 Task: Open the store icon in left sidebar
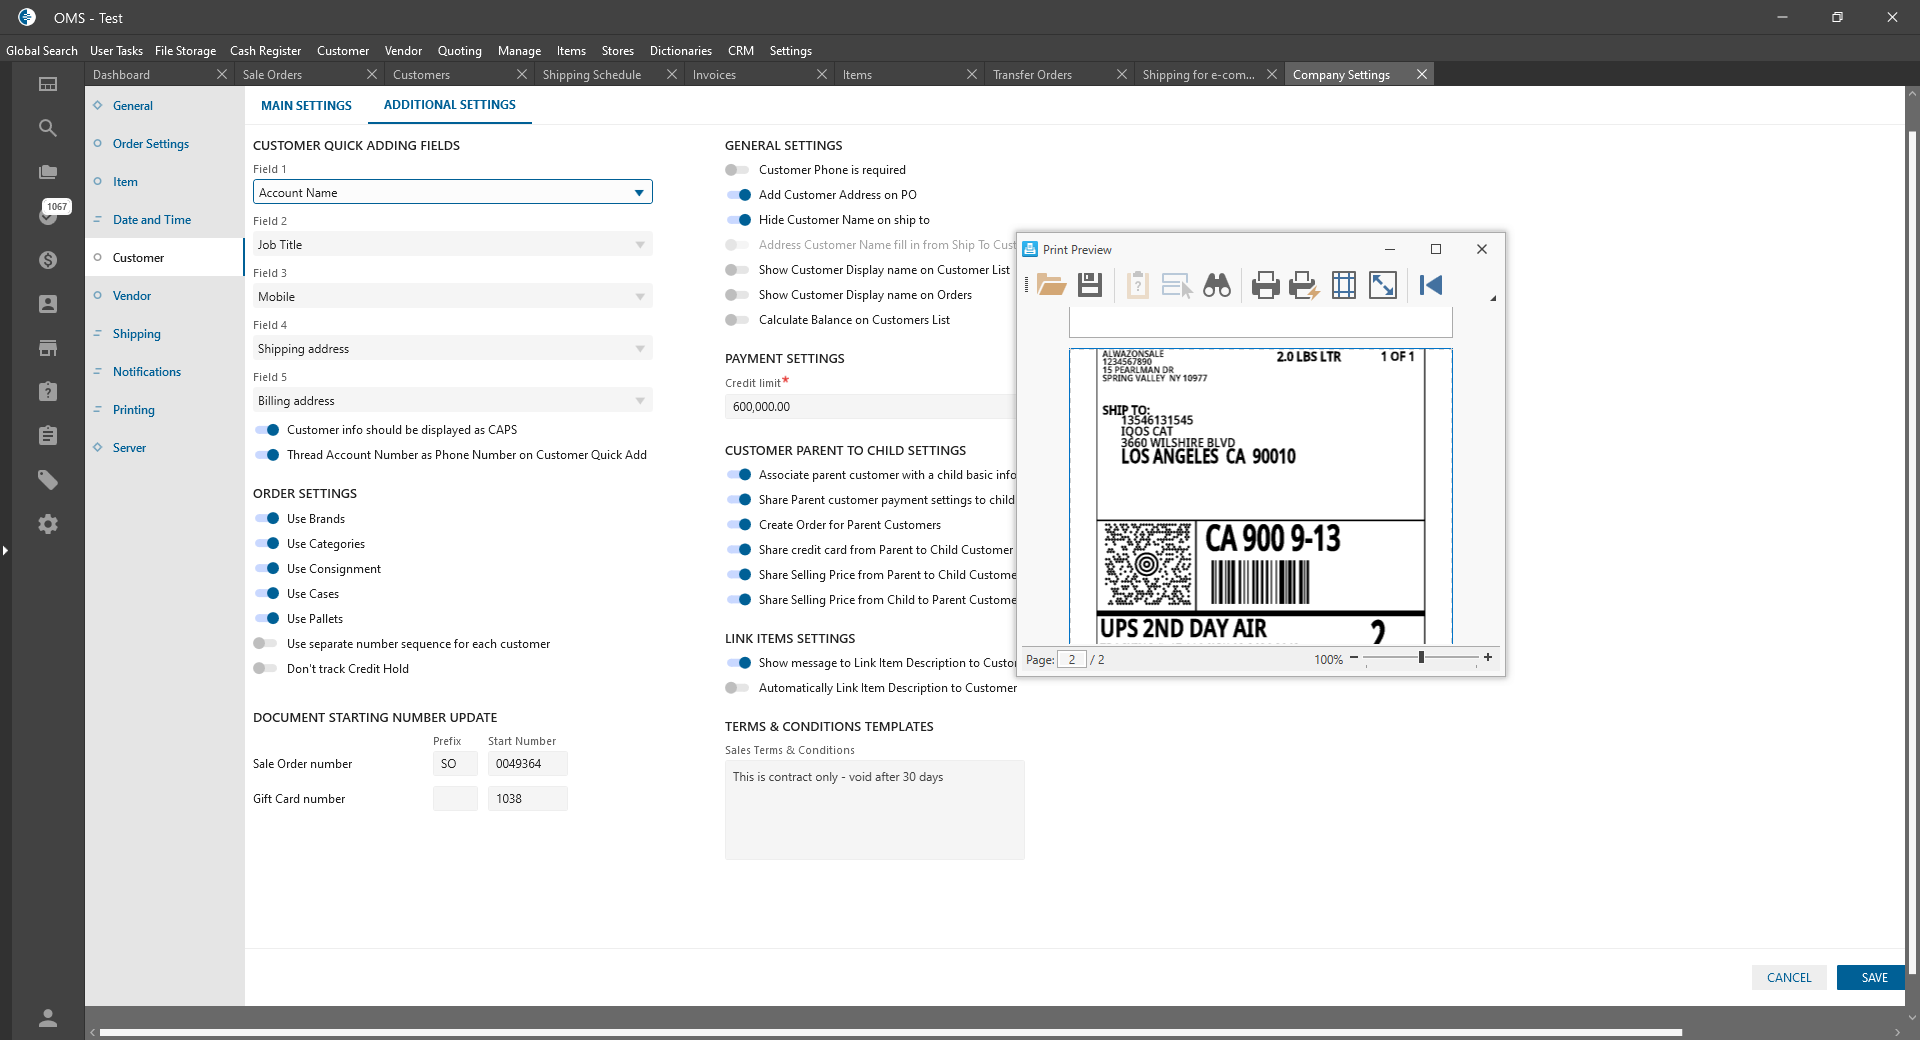48,348
